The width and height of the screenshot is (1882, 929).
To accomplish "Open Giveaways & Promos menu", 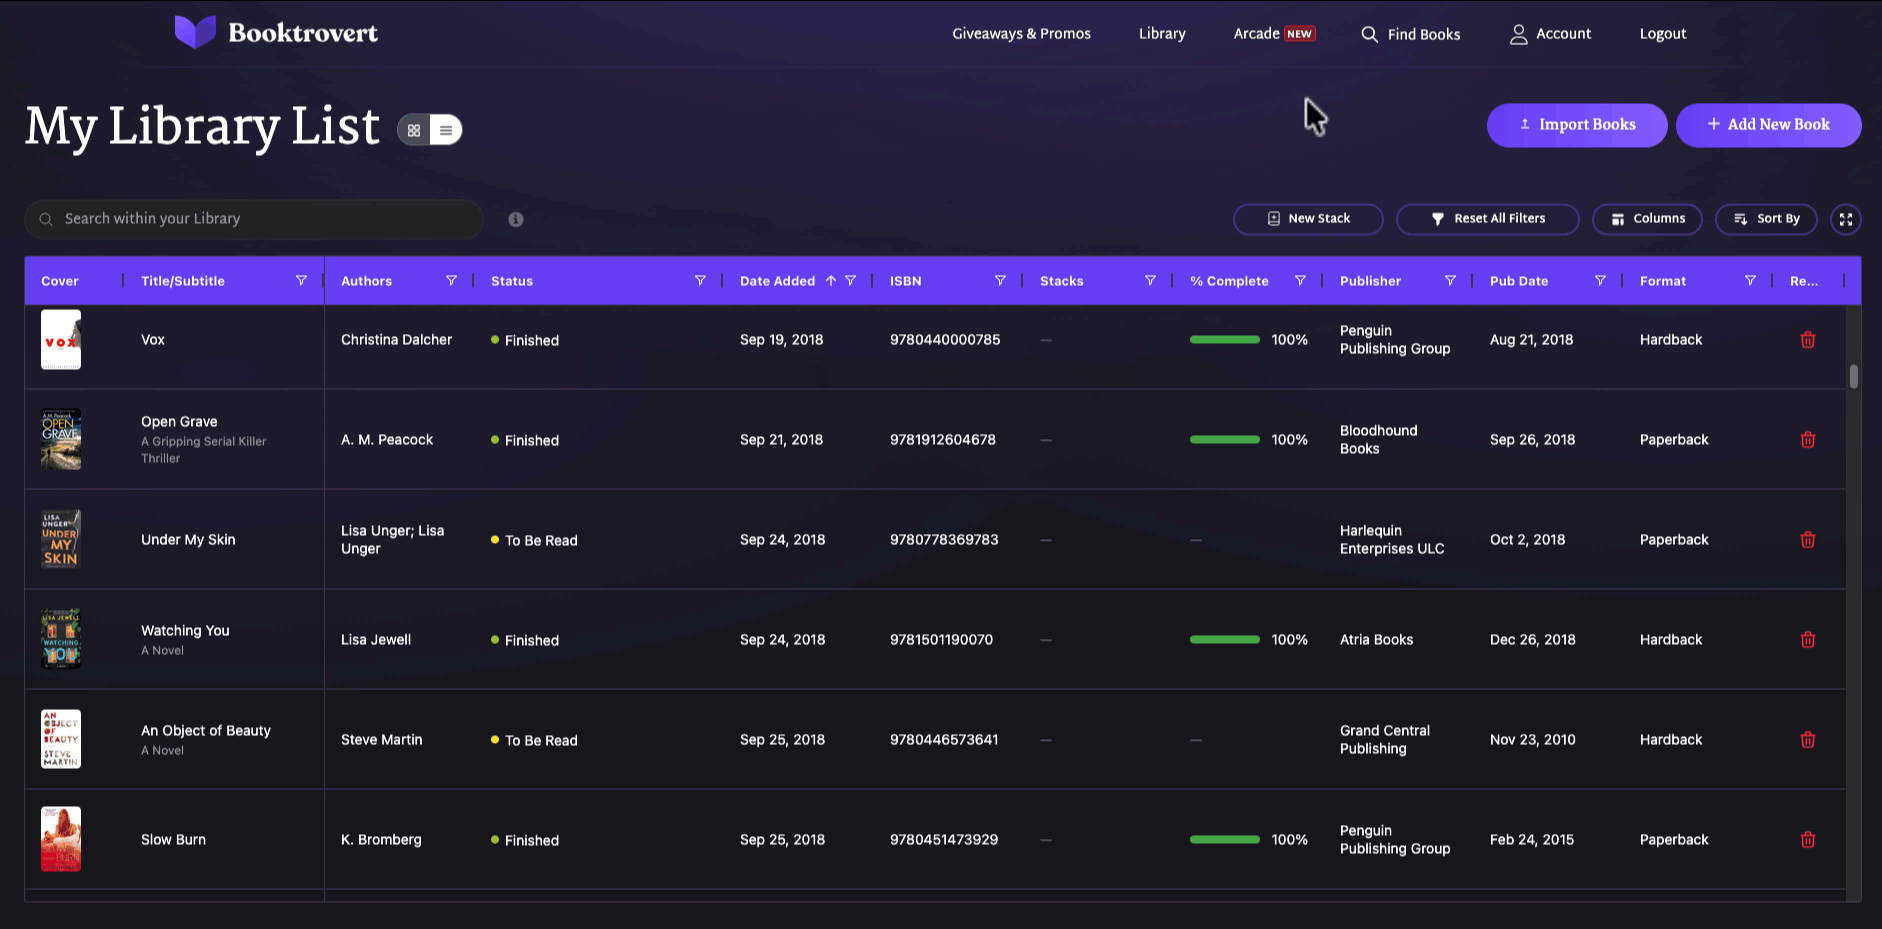I will pyautogui.click(x=1021, y=34).
